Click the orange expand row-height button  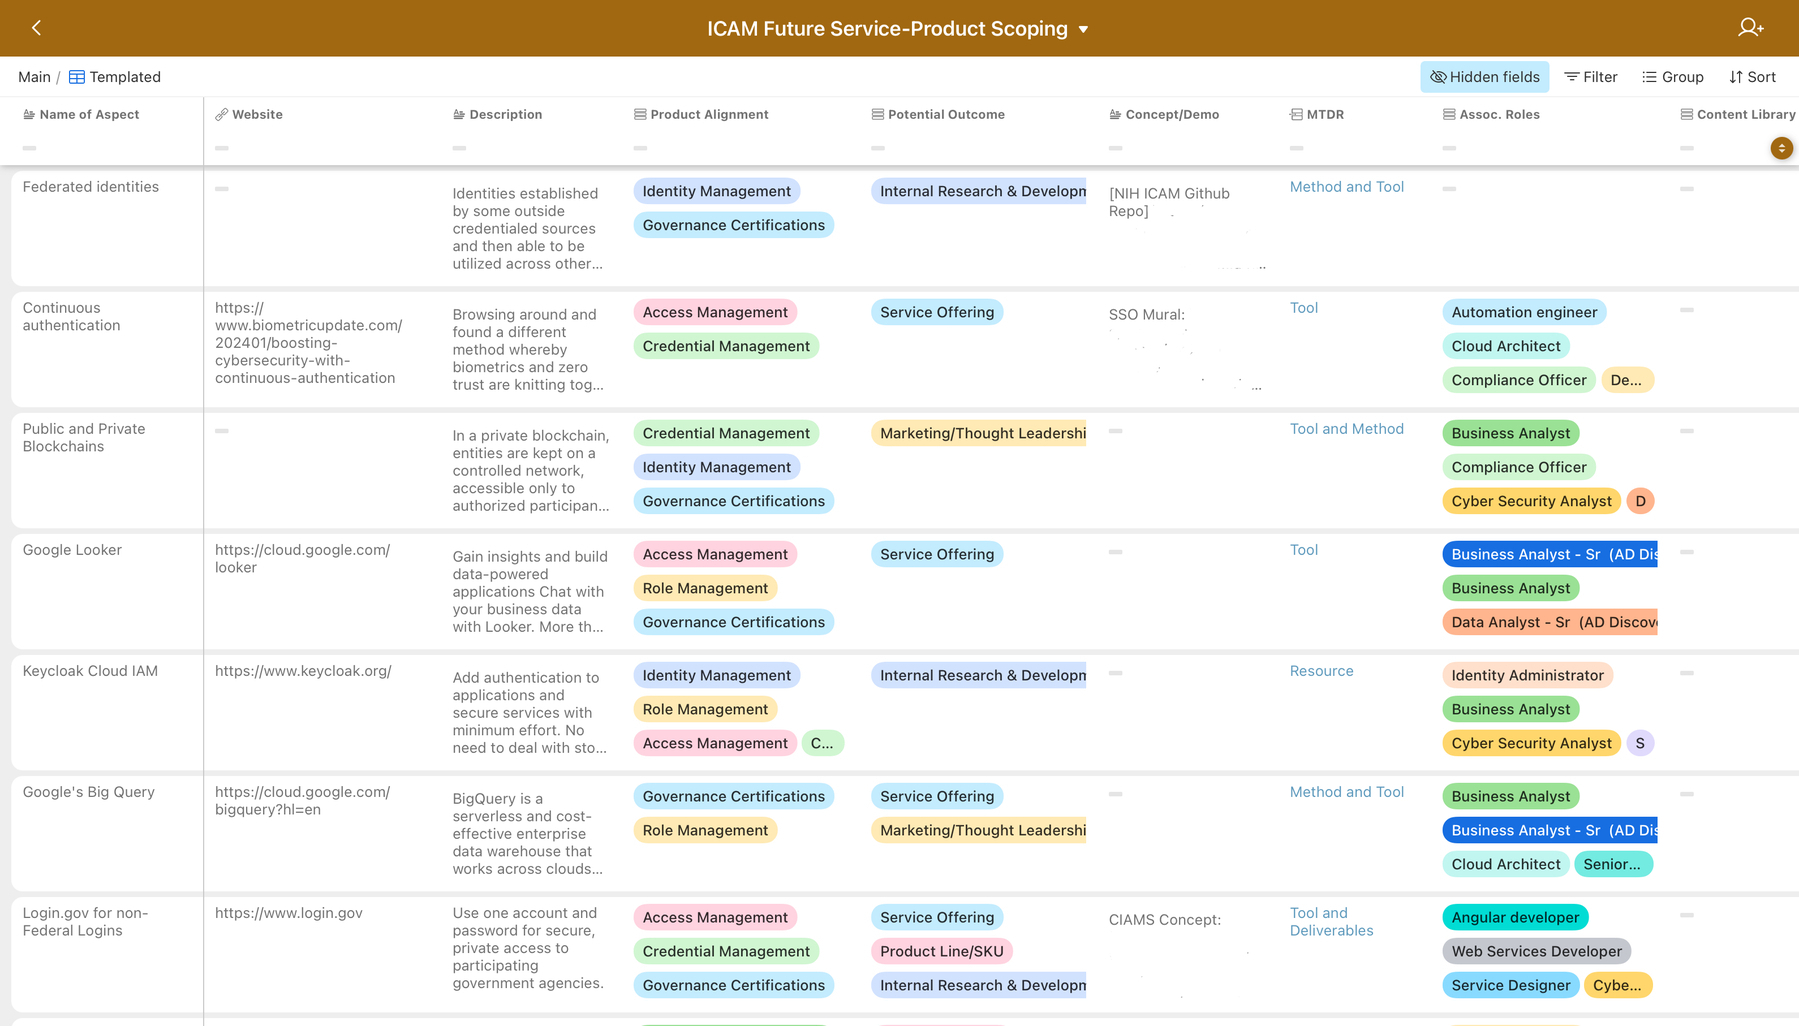pos(1781,148)
